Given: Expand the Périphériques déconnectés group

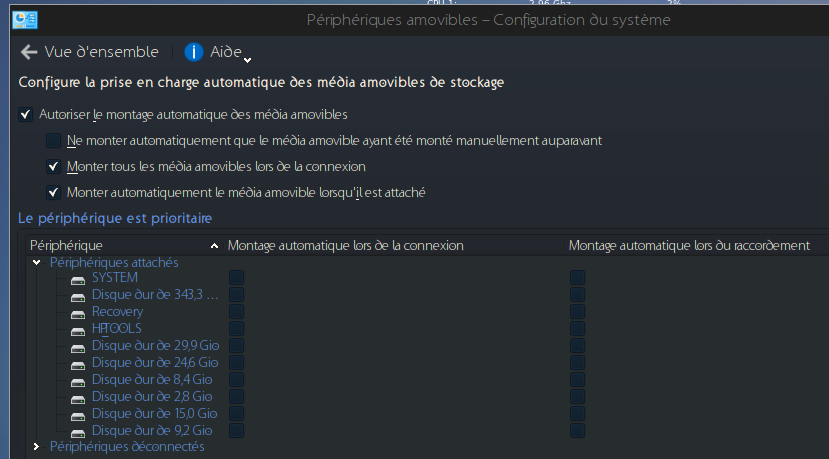Looking at the screenshot, I should (36, 447).
